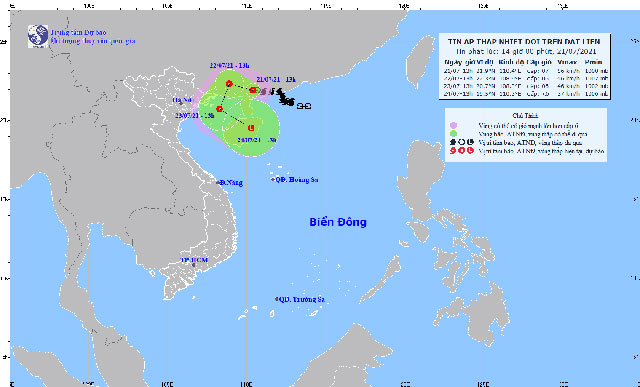
Task: Click the "Chú Thích" legend heading
Action: (x=526, y=116)
